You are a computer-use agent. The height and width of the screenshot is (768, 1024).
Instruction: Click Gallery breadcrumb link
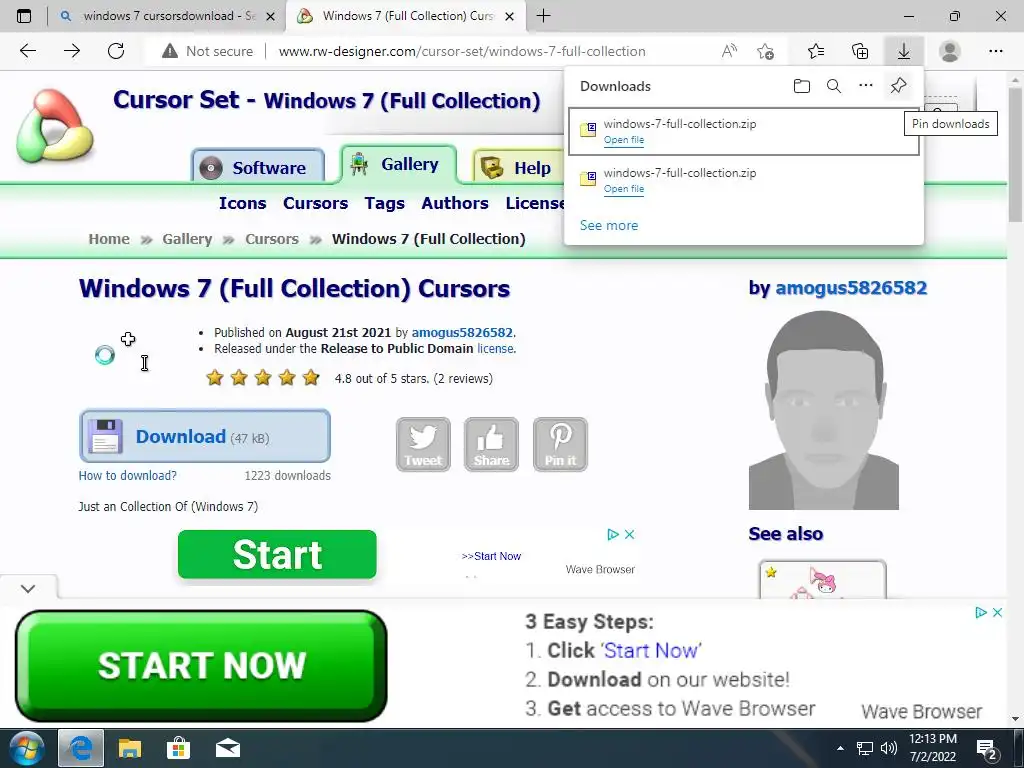[x=187, y=239]
